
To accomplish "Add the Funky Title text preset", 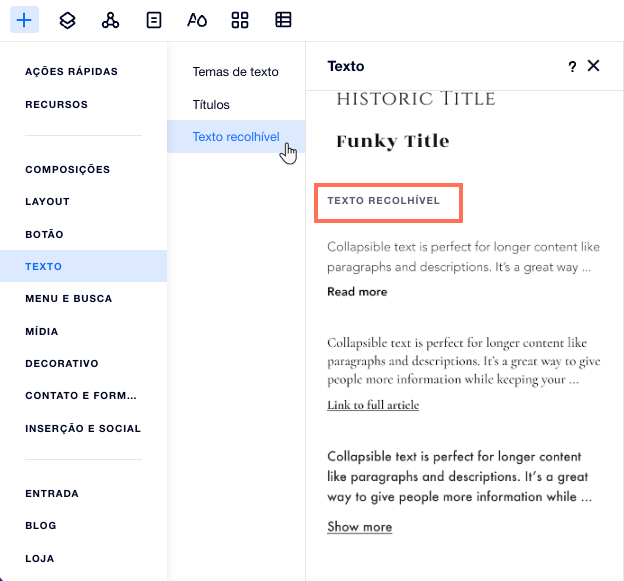I will (393, 141).
